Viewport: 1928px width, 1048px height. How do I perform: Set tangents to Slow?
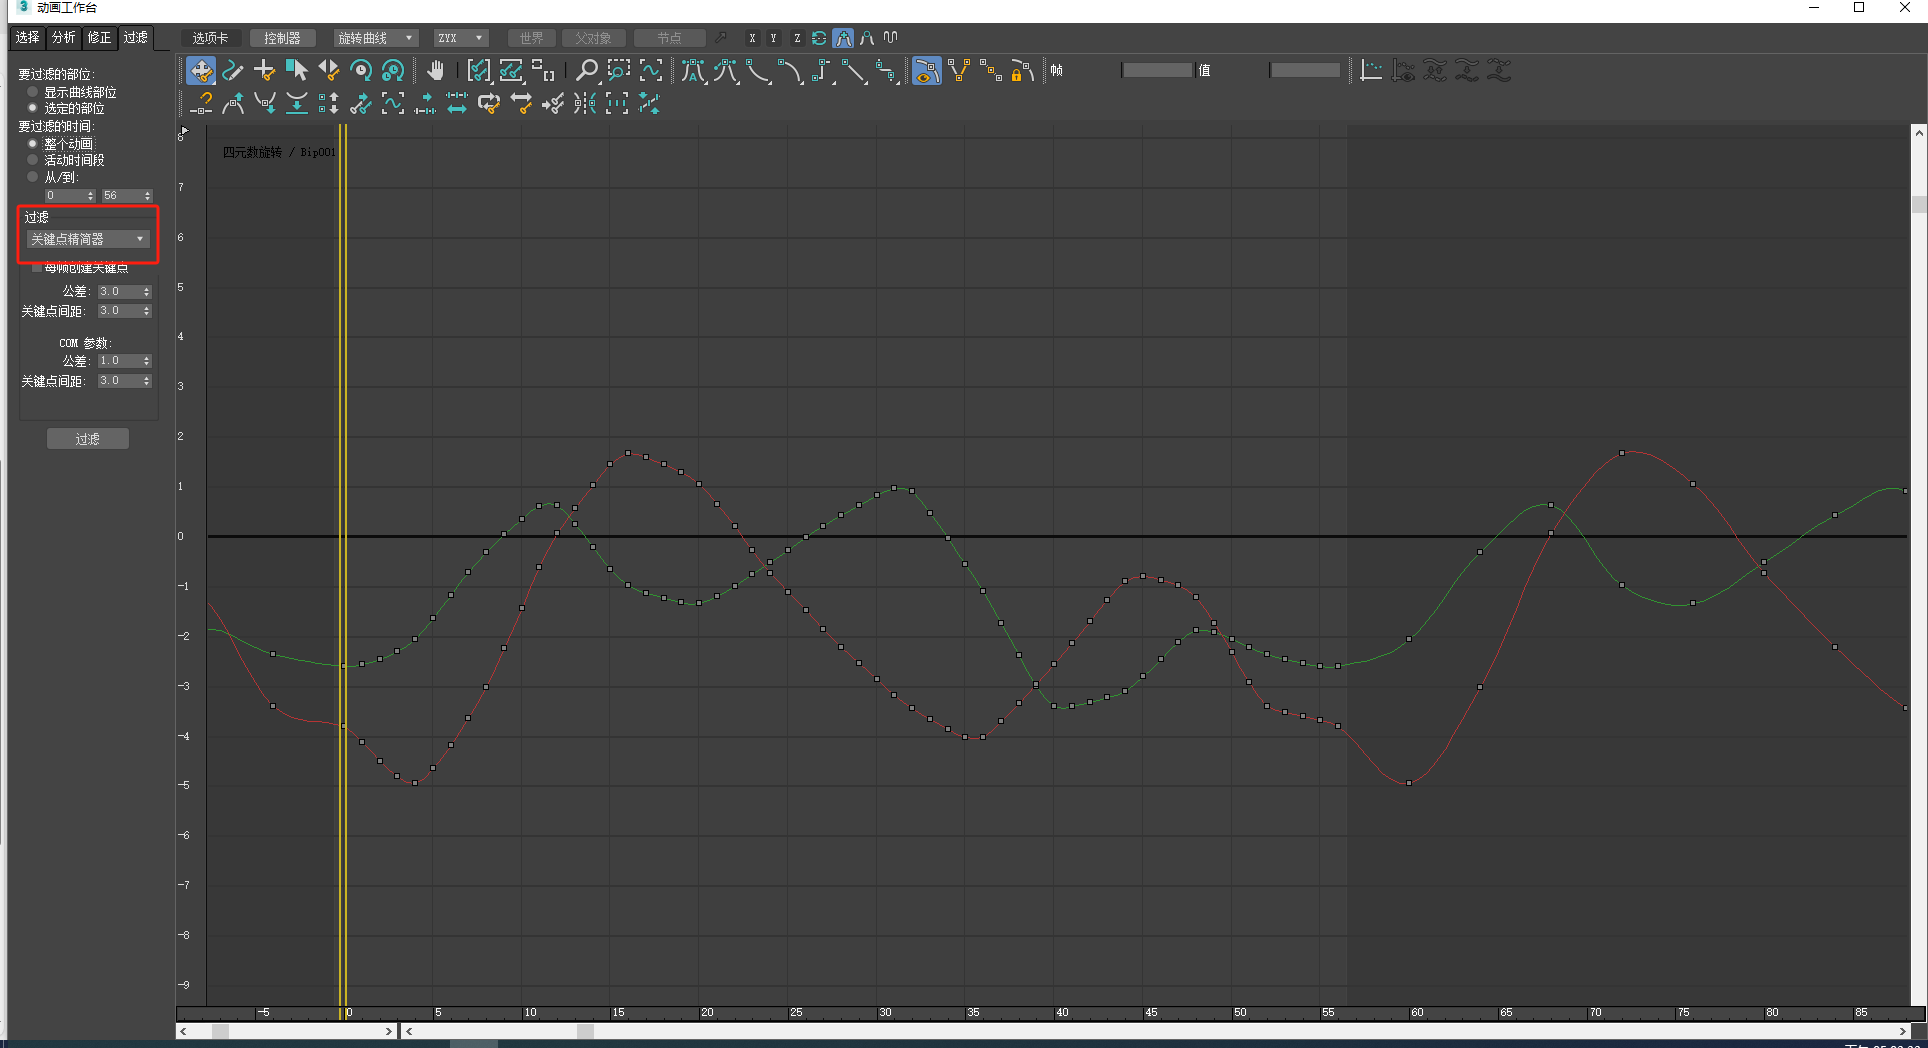790,71
